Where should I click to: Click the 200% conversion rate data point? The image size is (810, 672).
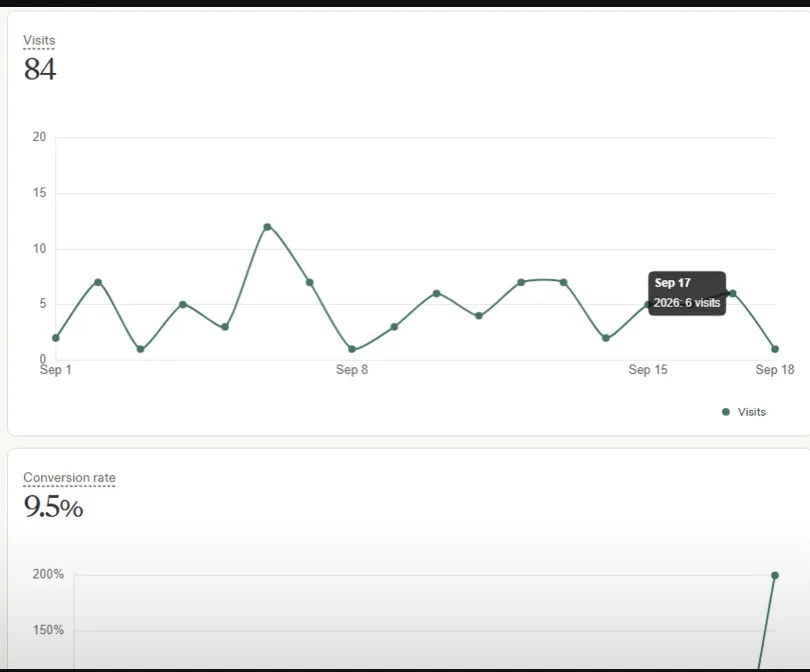point(775,575)
